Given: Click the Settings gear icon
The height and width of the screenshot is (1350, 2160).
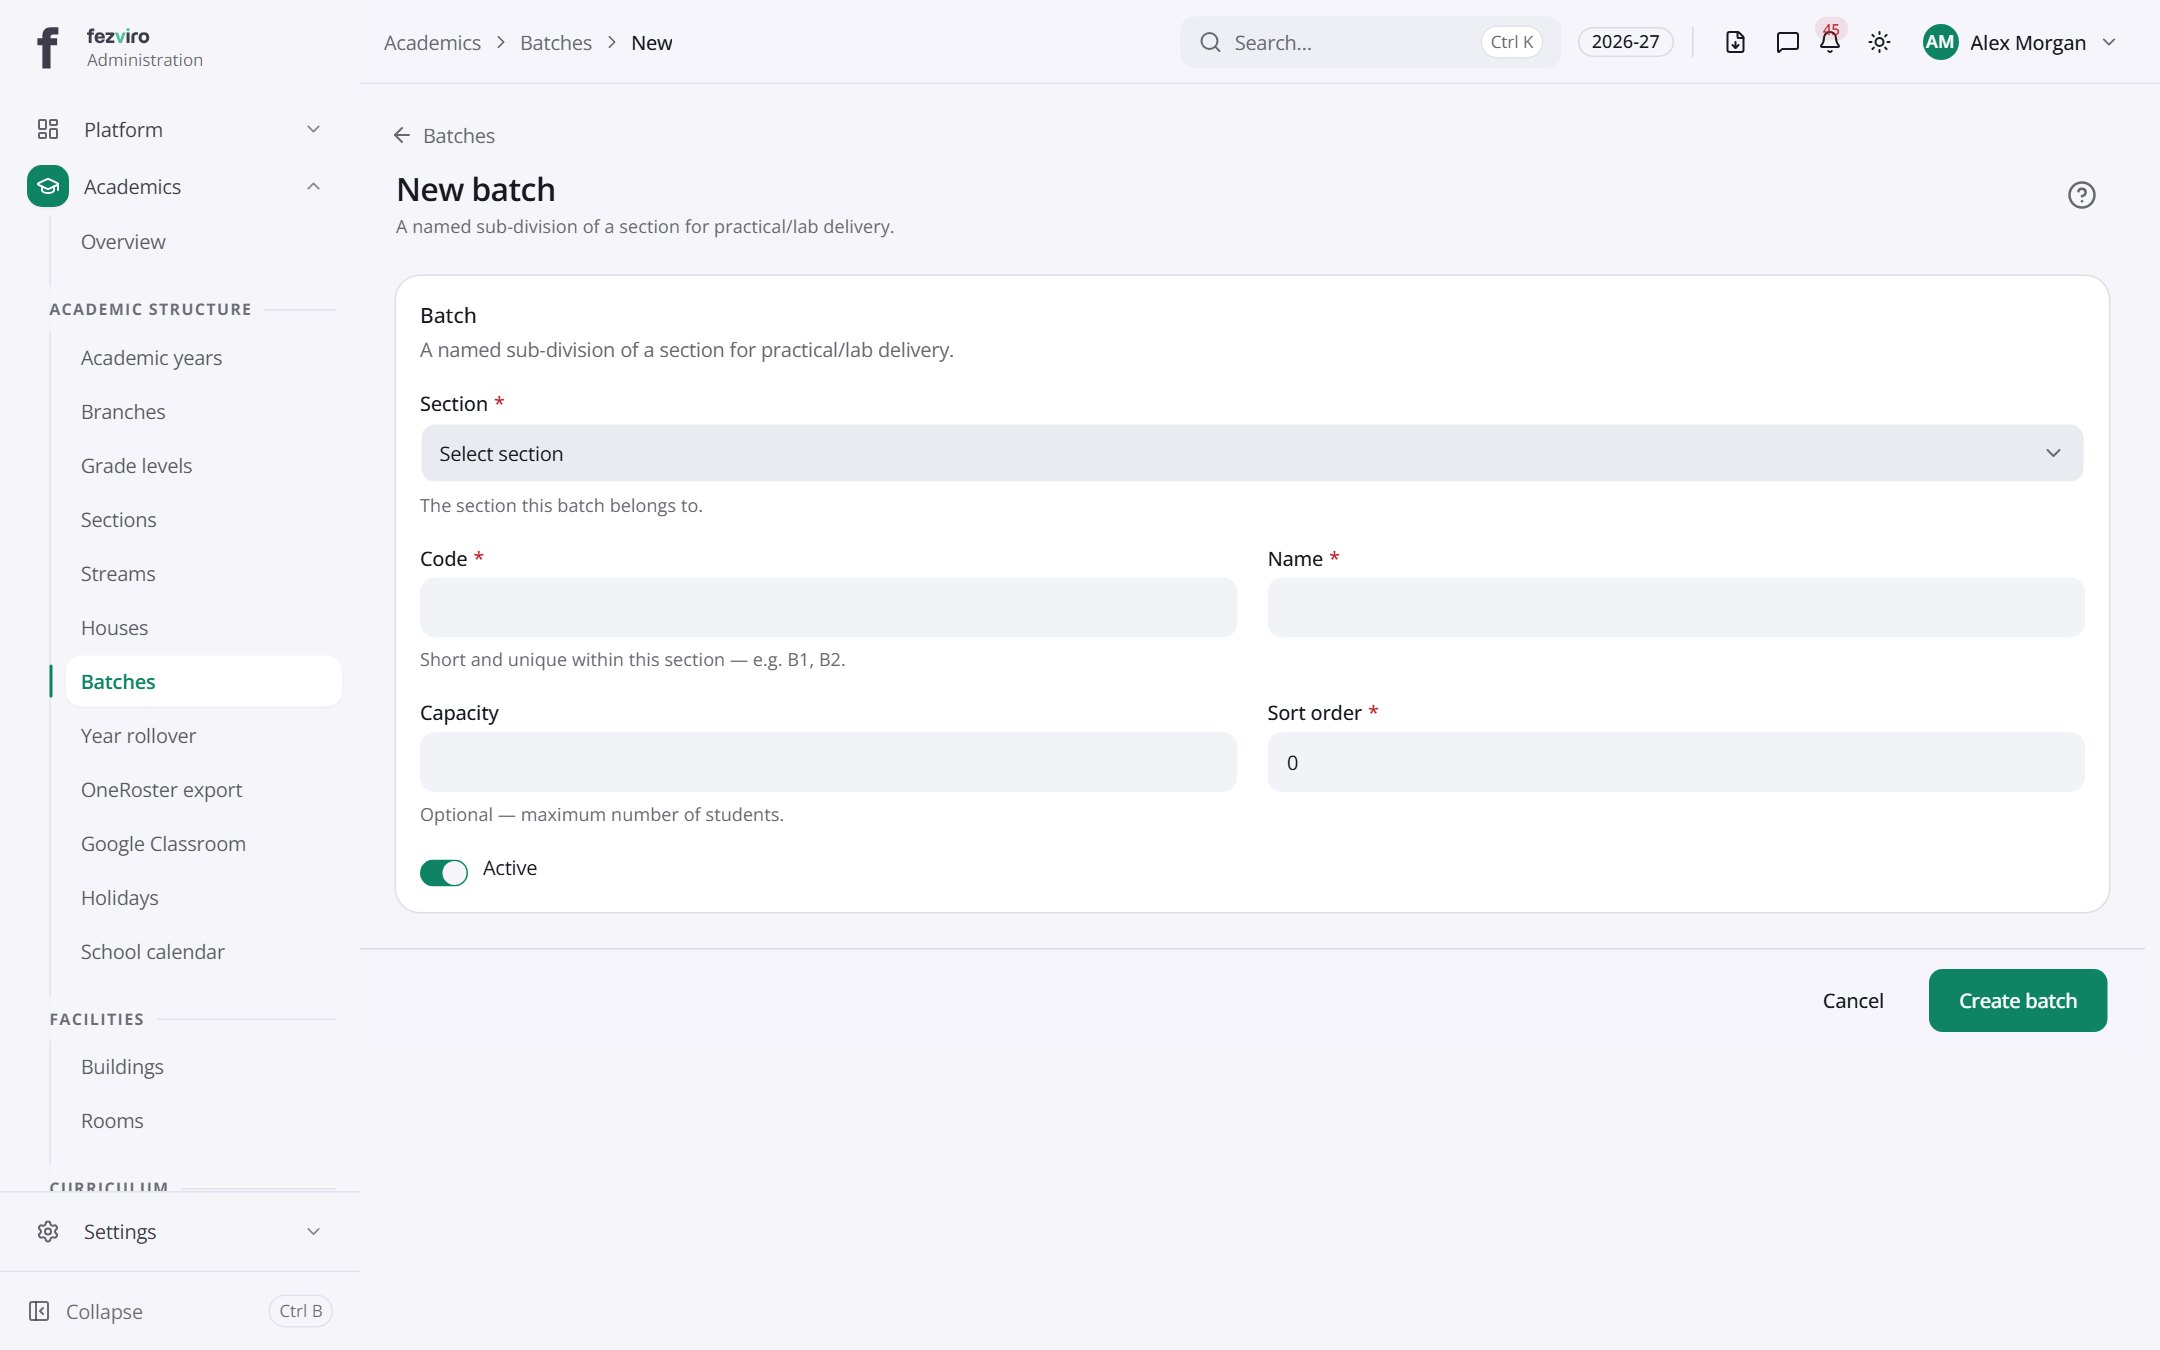Looking at the screenshot, I should 48,1231.
